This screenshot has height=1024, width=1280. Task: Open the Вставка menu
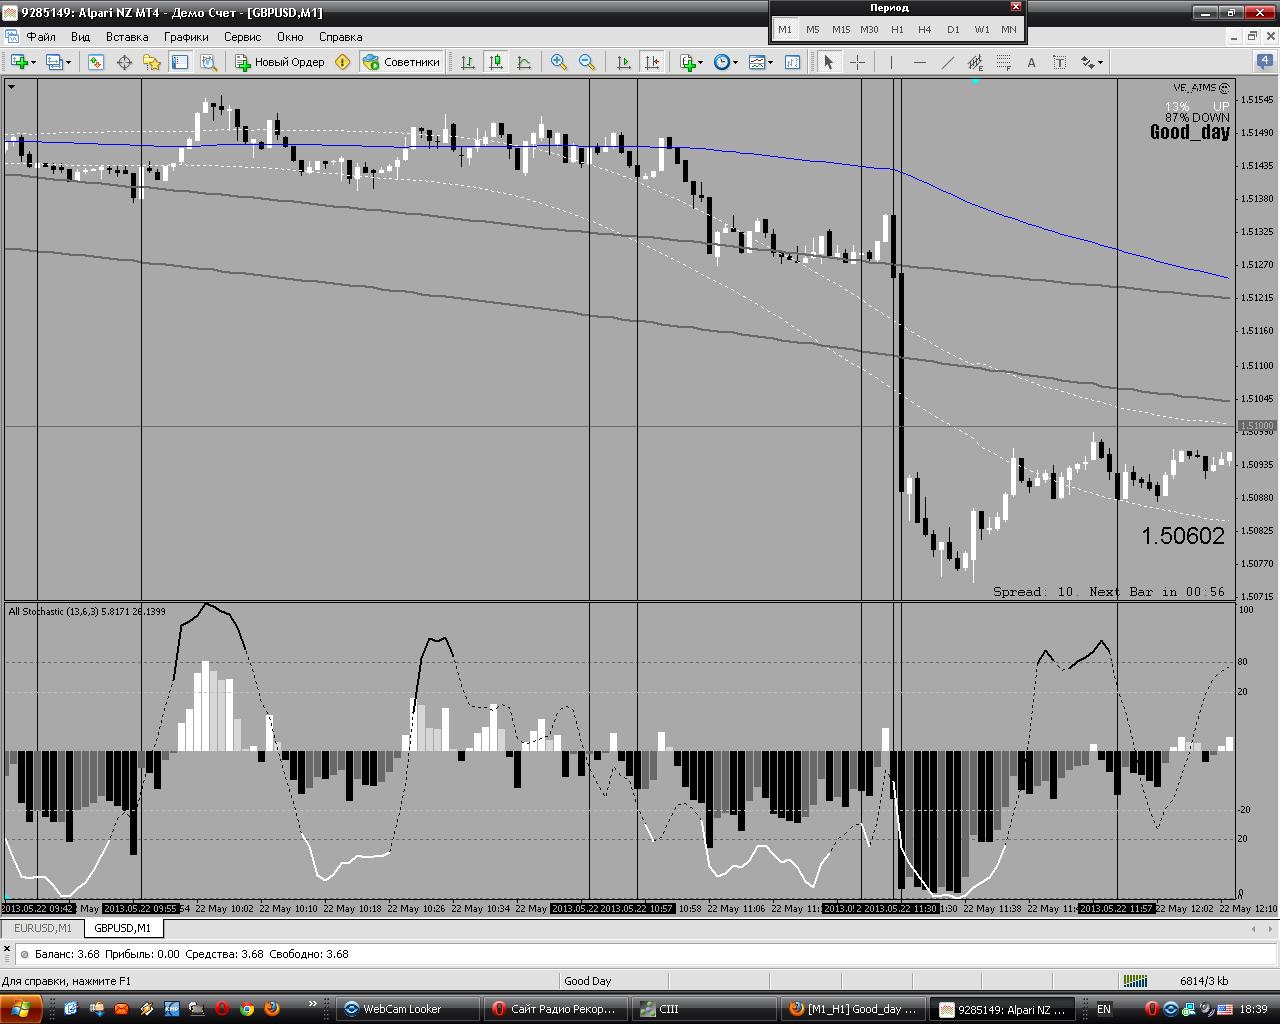pyautogui.click(x=127, y=37)
